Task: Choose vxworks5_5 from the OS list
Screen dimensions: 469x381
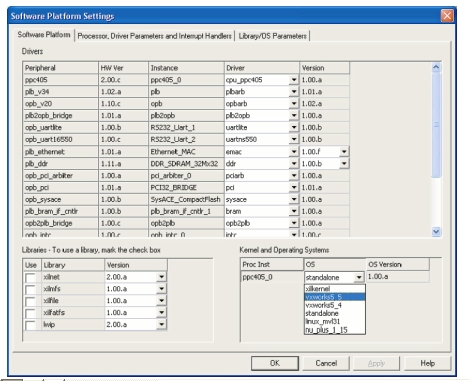Action: 335,297
